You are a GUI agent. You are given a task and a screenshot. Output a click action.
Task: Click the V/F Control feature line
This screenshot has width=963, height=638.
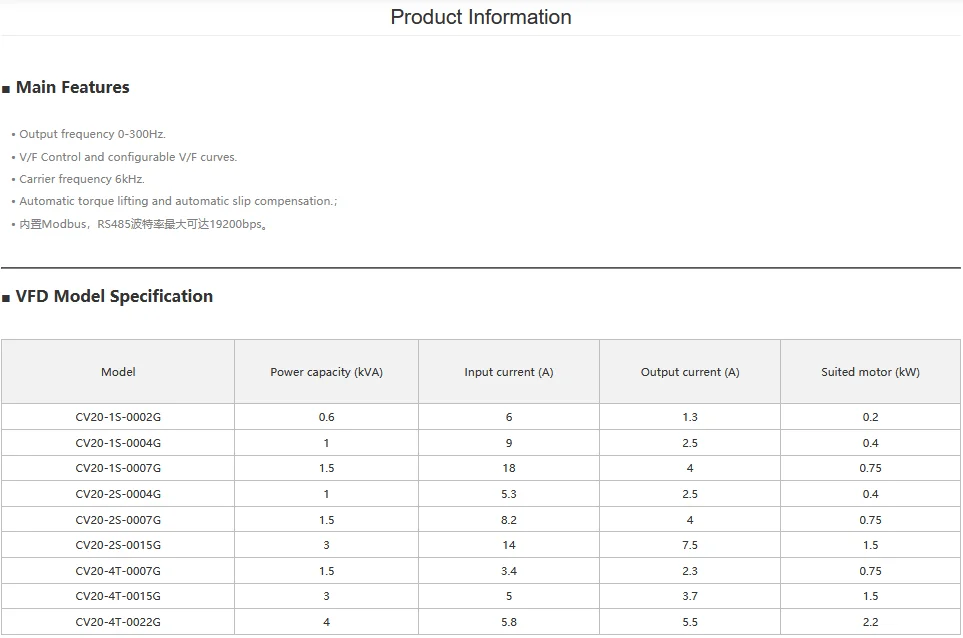pyautogui.click(x=128, y=157)
